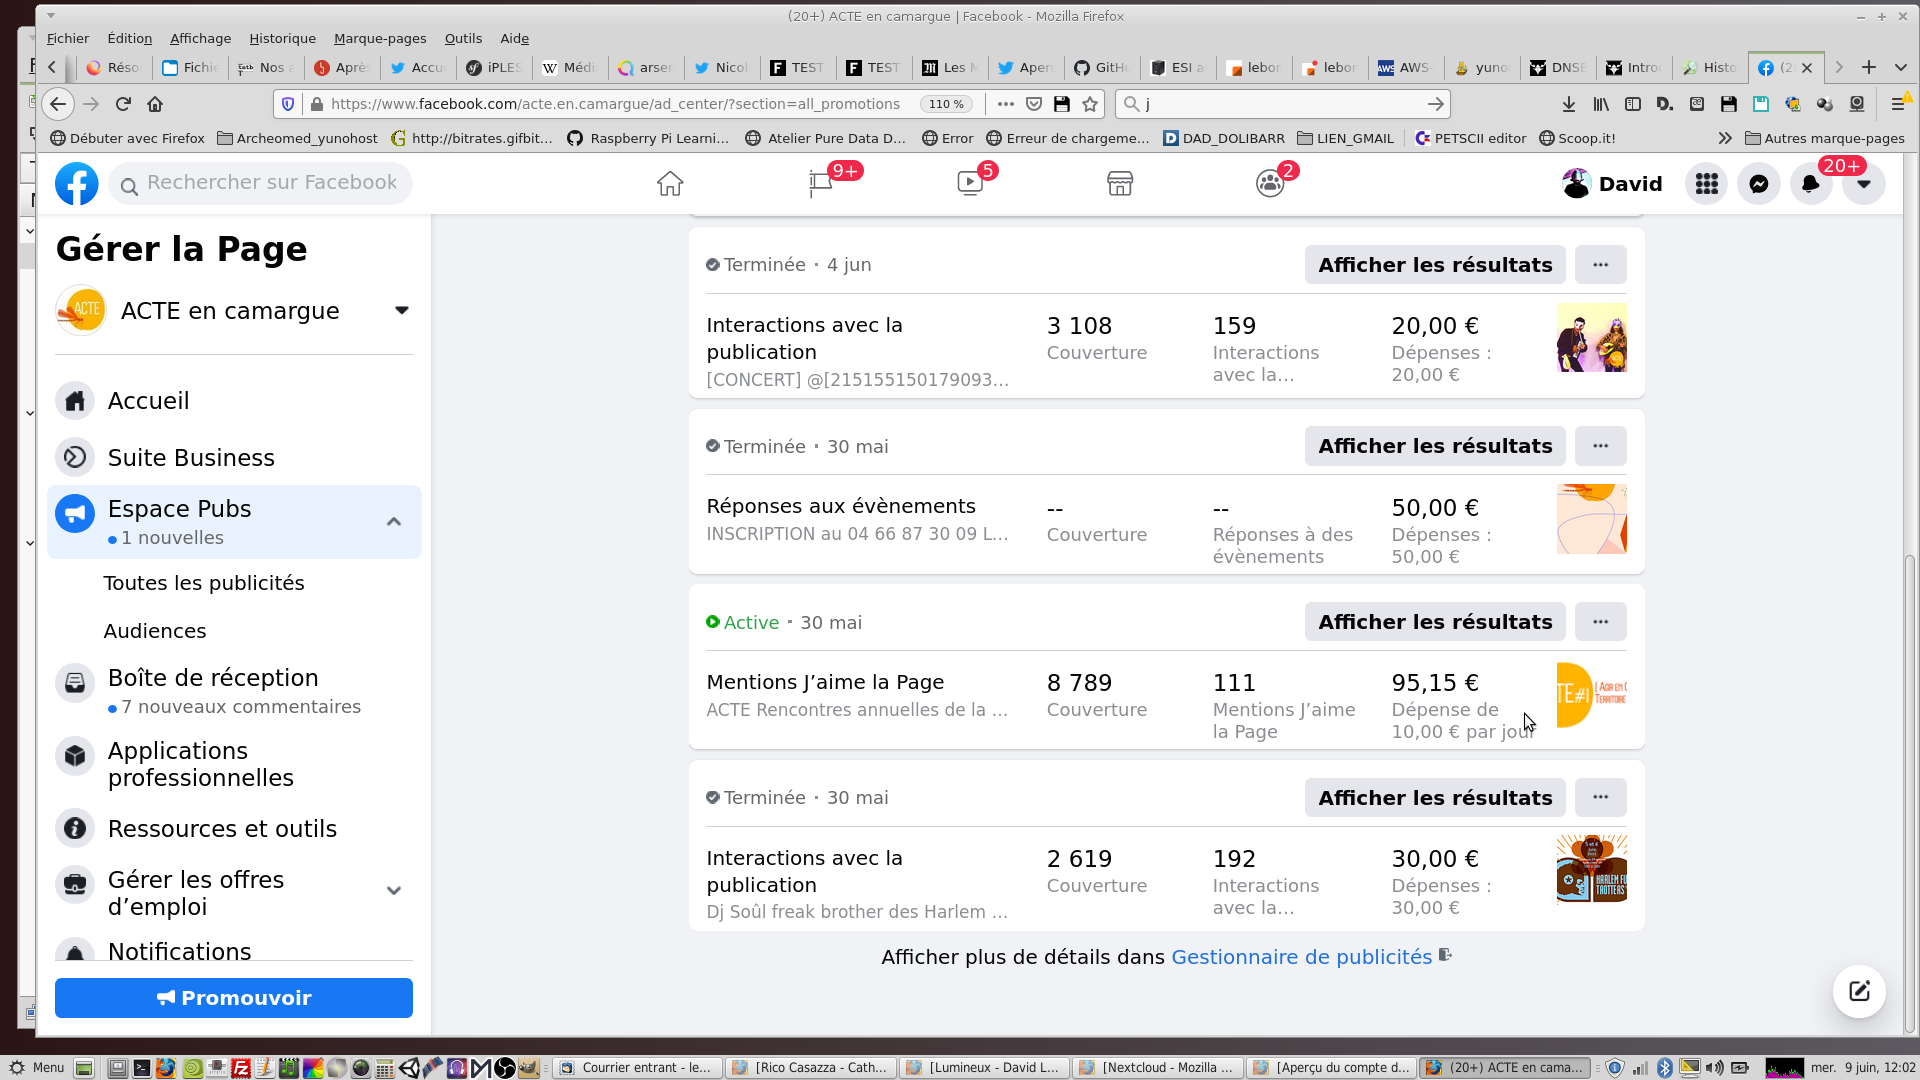Image resolution: width=1920 pixels, height=1080 pixels.
Task: Open Pages flag icon with 9+ badge
Action: [821, 184]
